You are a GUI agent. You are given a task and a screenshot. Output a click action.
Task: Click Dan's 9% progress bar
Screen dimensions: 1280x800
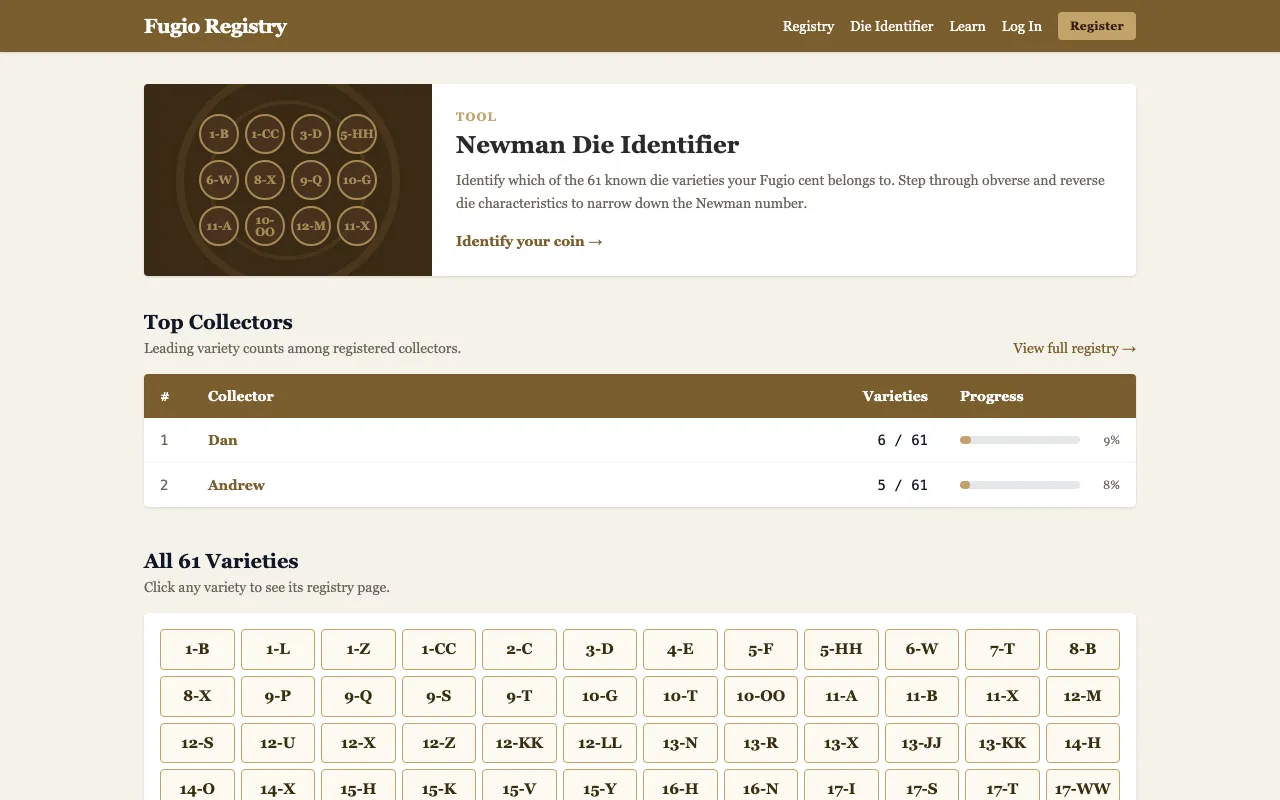coord(1020,440)
